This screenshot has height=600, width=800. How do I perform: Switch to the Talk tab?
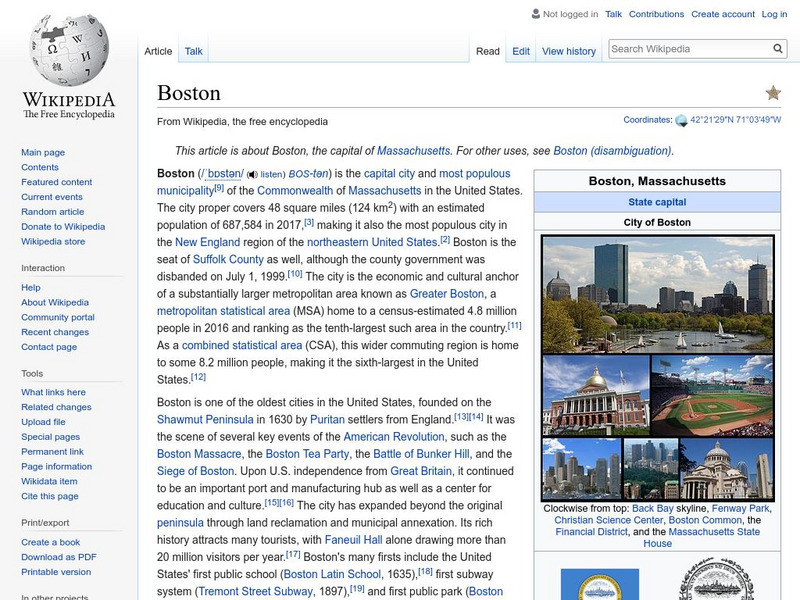[x=193, y=51]
